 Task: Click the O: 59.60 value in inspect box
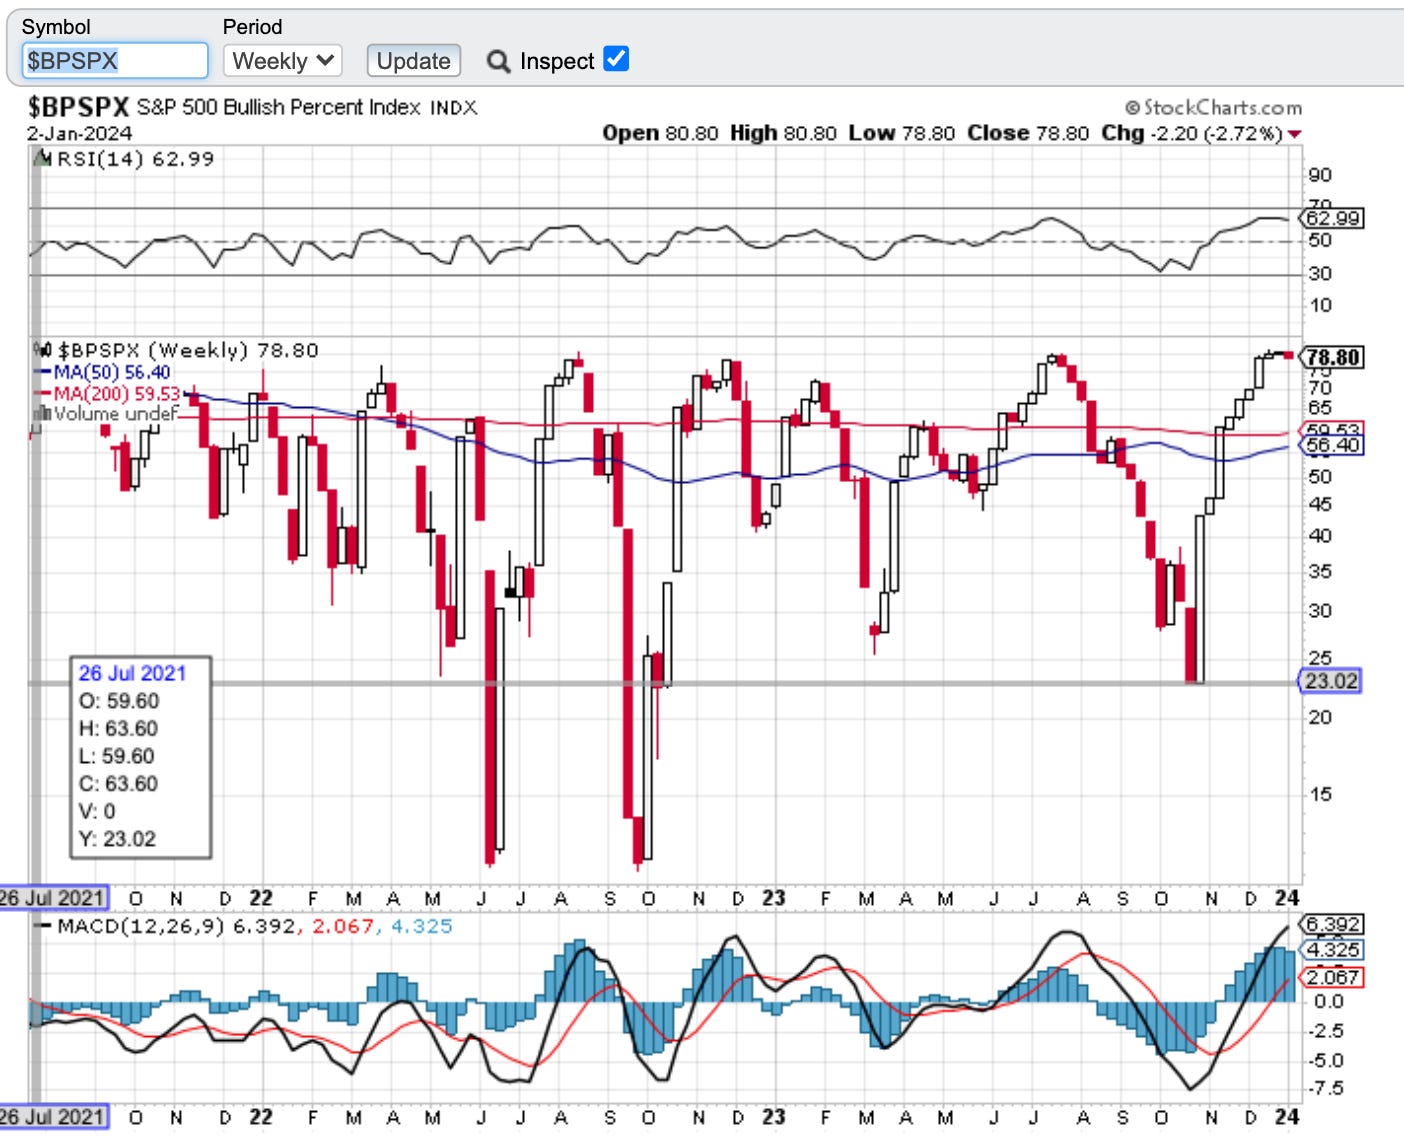pos(119,701)
